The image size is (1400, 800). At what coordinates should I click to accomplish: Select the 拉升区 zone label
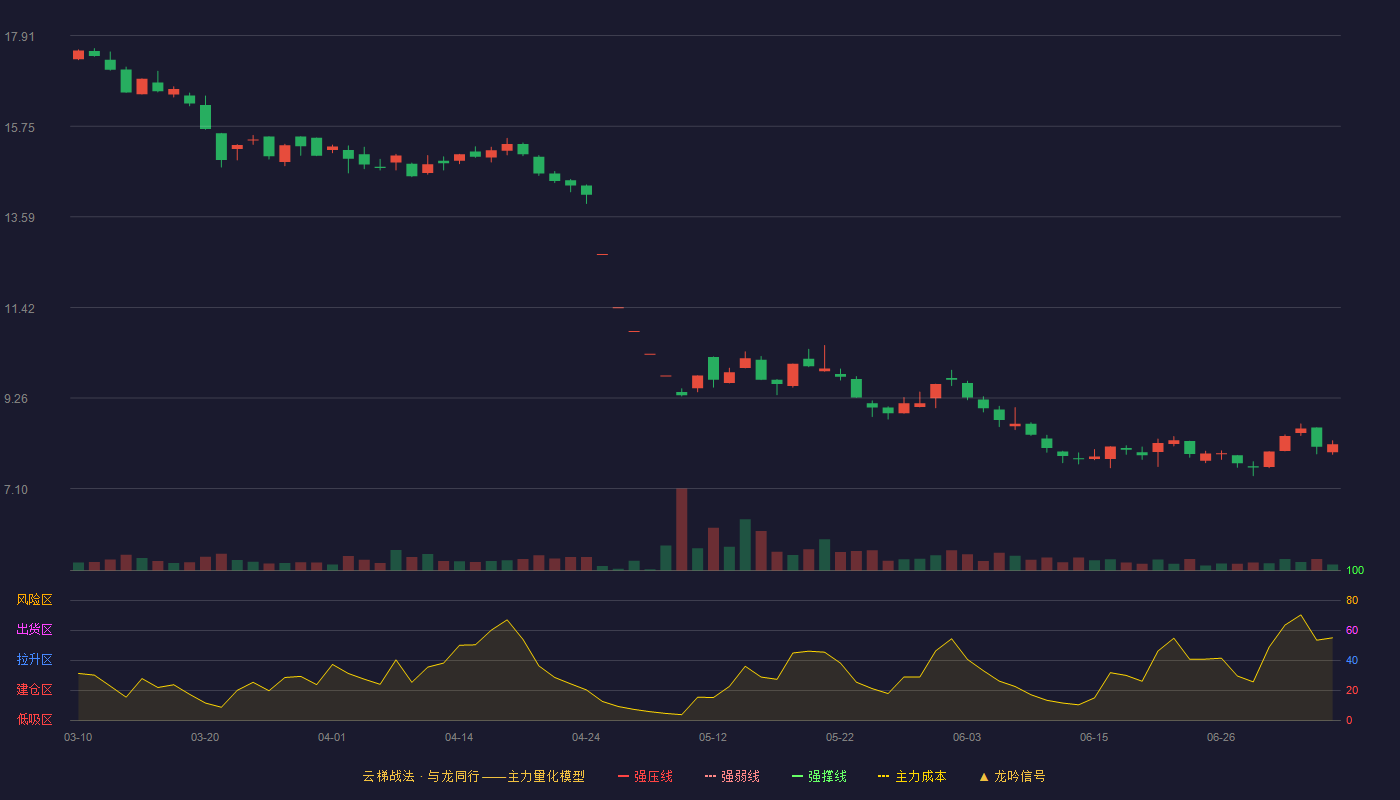[34, 660]
